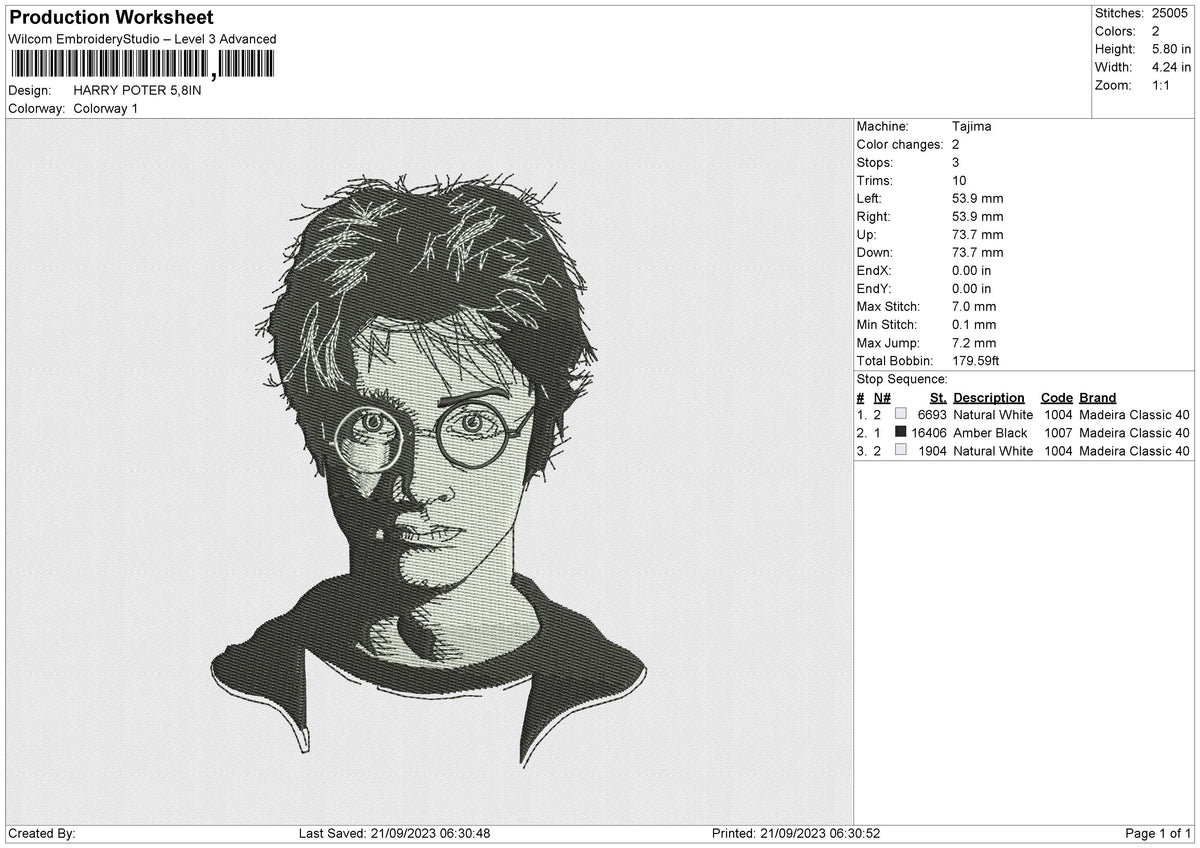Select the 'Page 1 of 1' footer text
1200x848 pixels.
(1158, 834)
